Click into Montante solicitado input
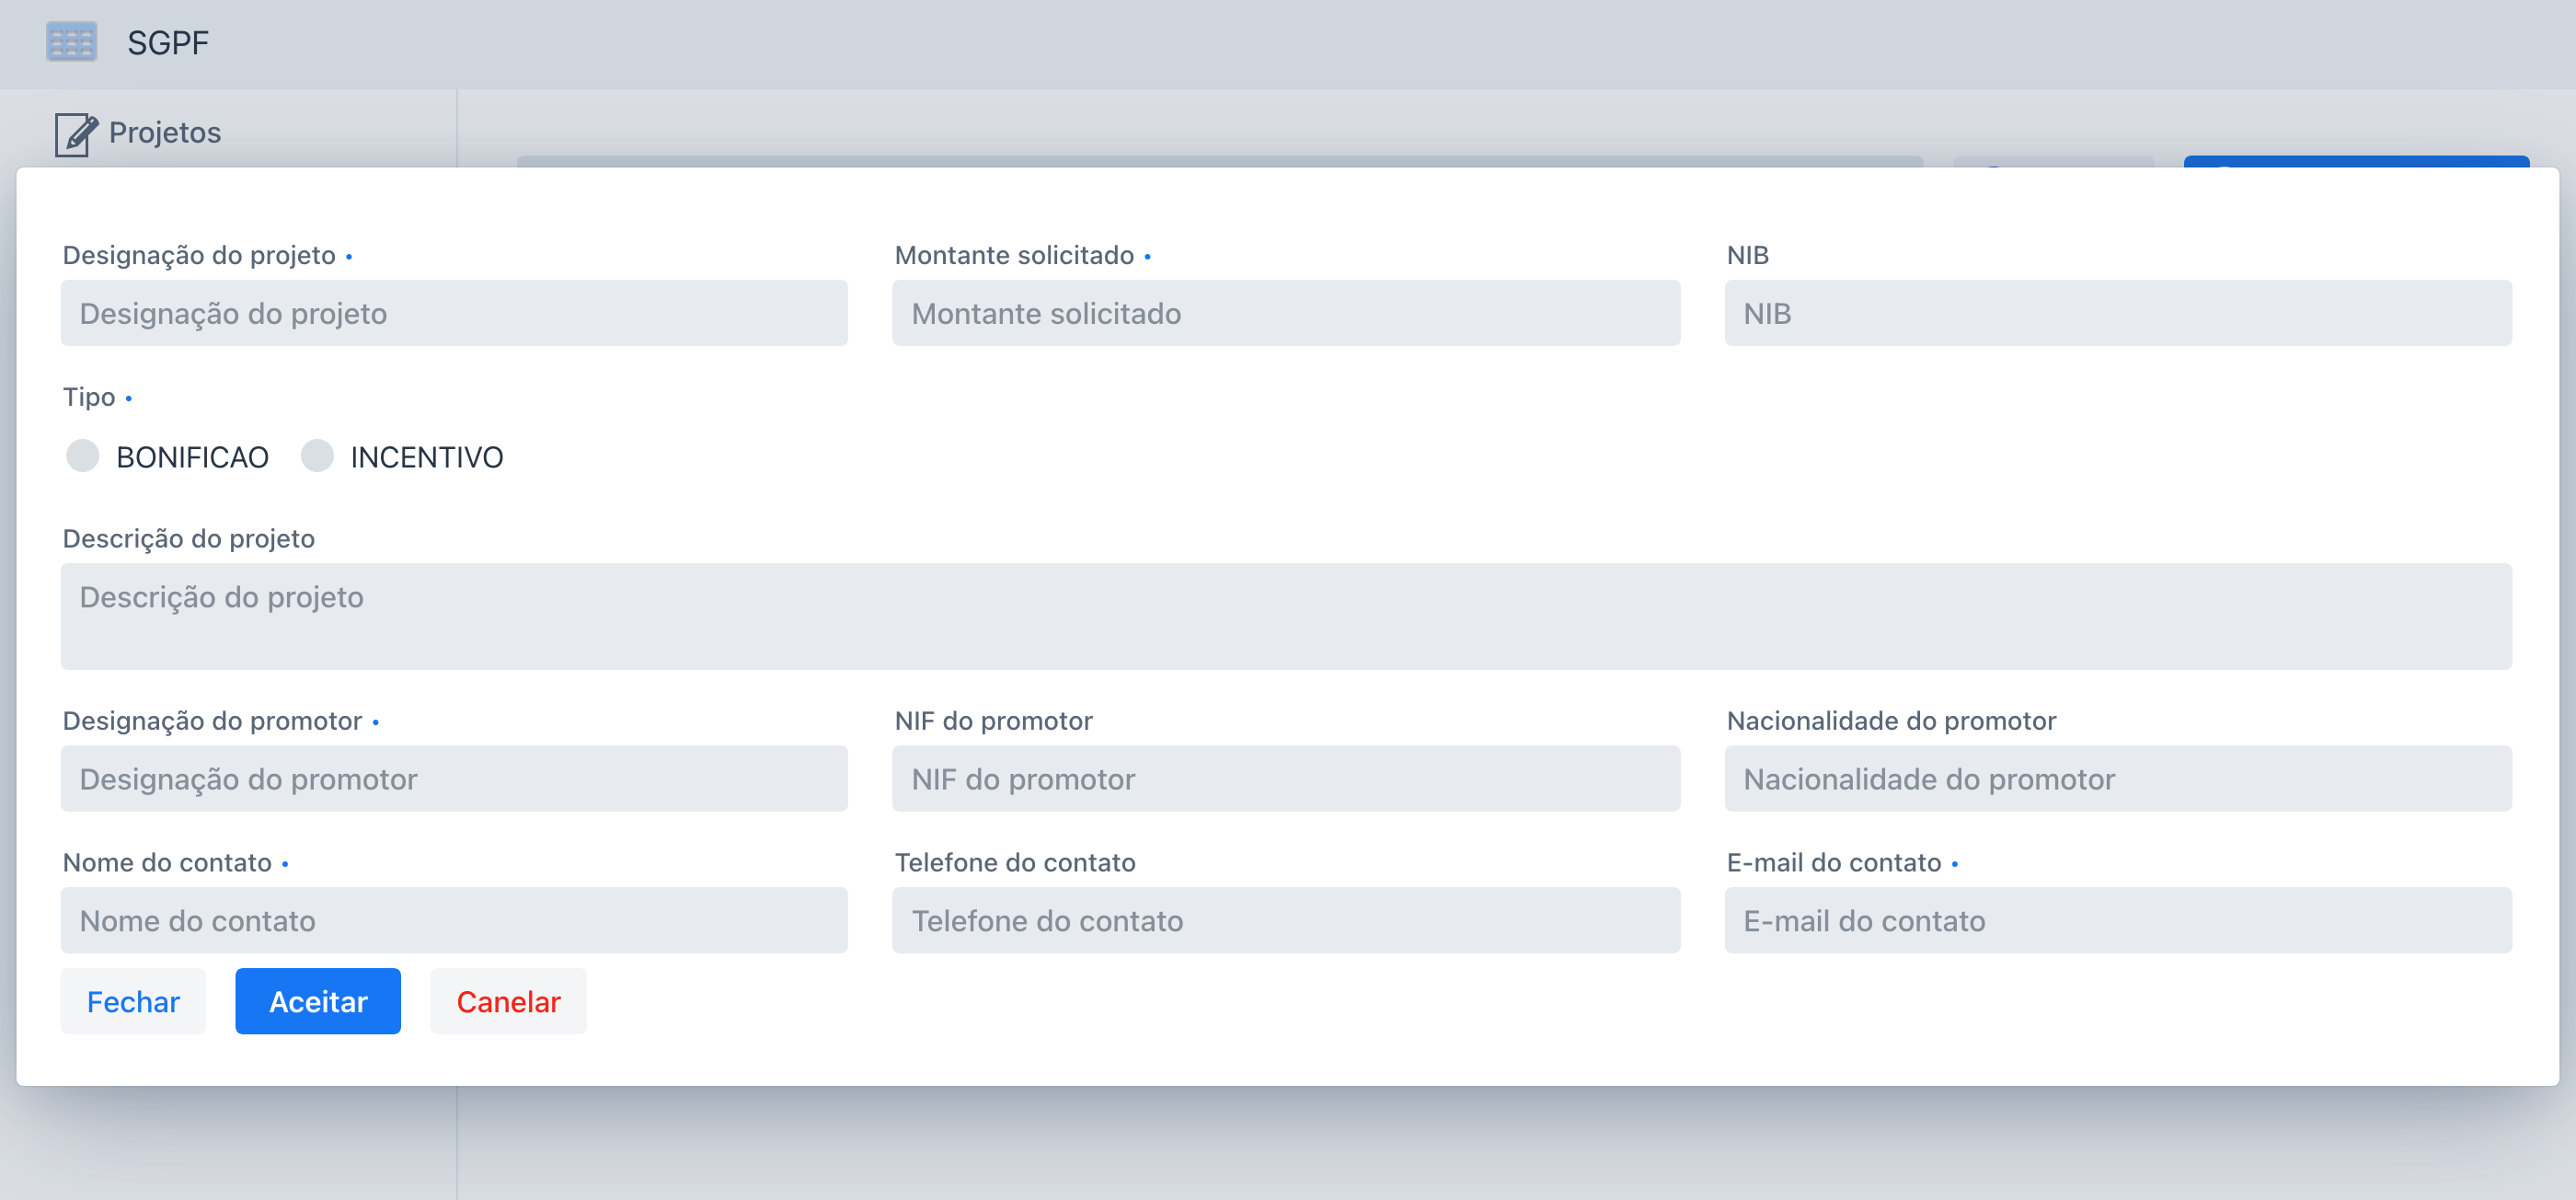The image size is (2576, 1200). pyautogui.click(x=1285, y=313)
